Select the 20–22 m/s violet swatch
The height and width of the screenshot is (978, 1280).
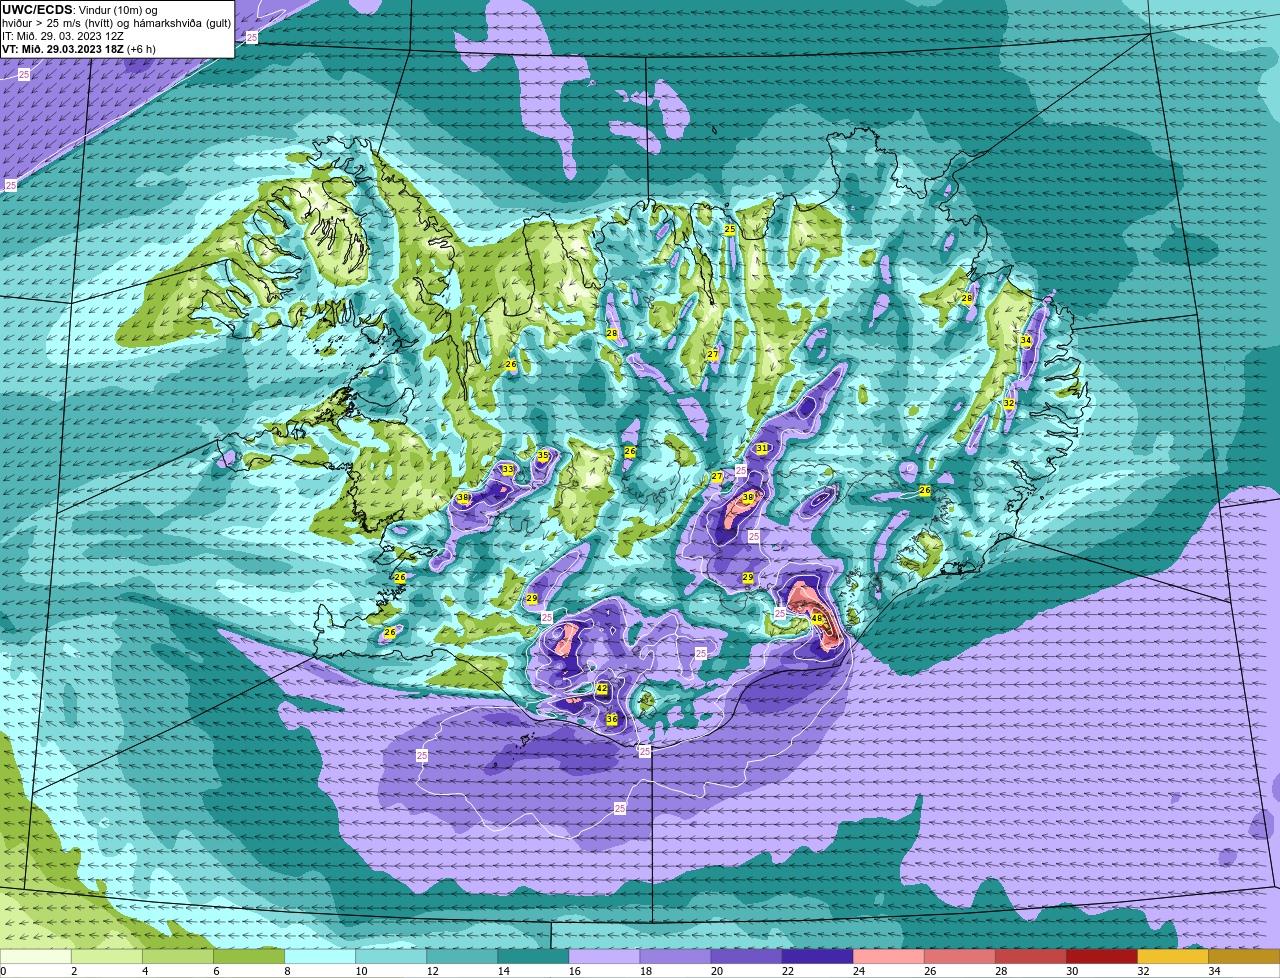point(748,957)
